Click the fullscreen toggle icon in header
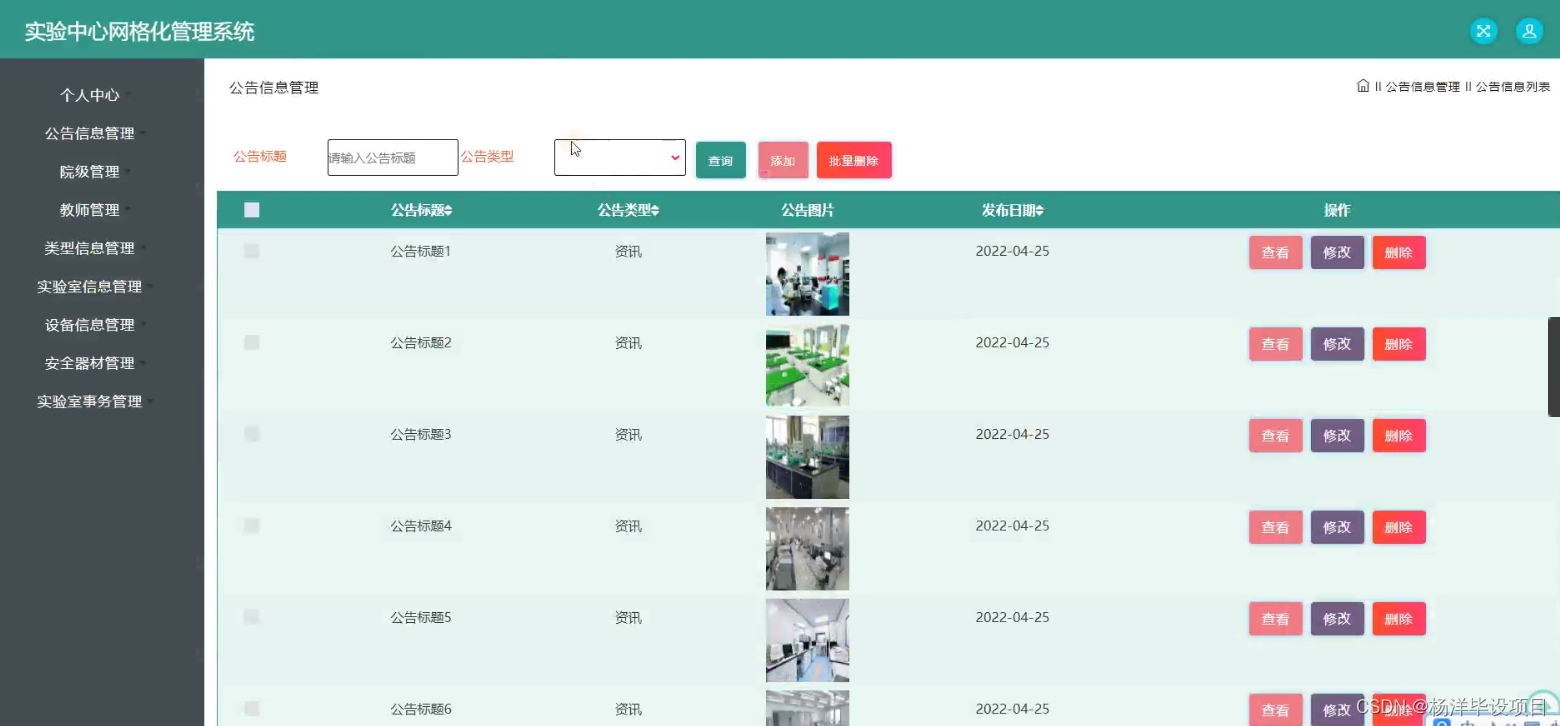The image size is (1560, 726). (x=1483, y=31)
